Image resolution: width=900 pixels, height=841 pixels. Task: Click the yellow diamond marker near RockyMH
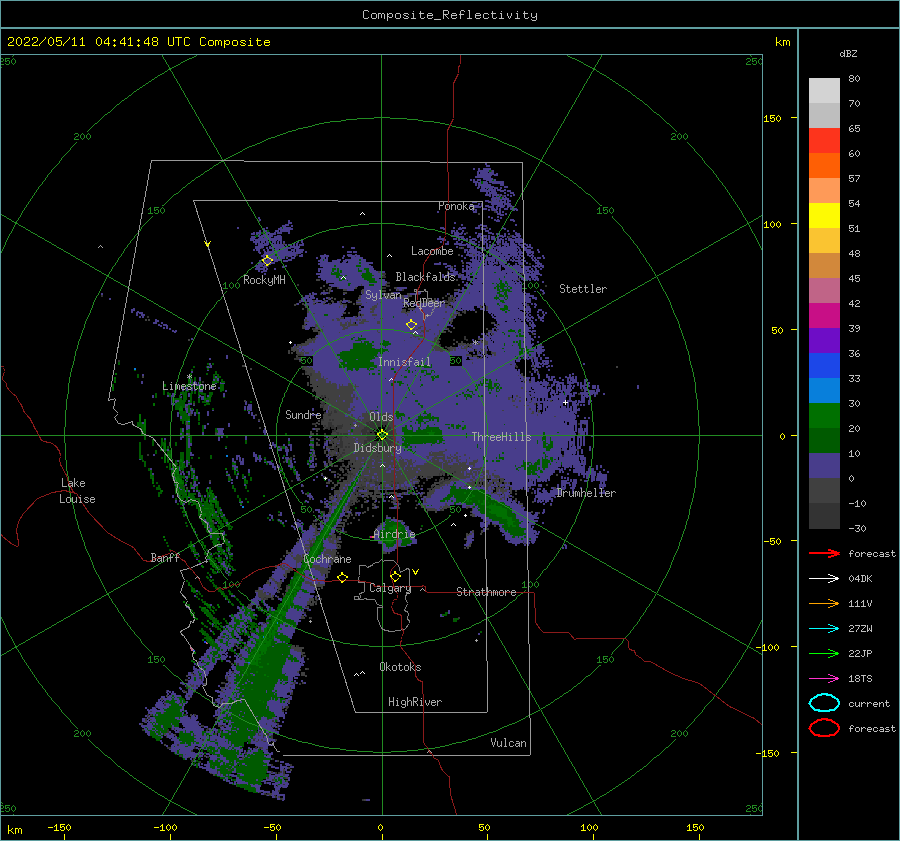click(267, 261)
